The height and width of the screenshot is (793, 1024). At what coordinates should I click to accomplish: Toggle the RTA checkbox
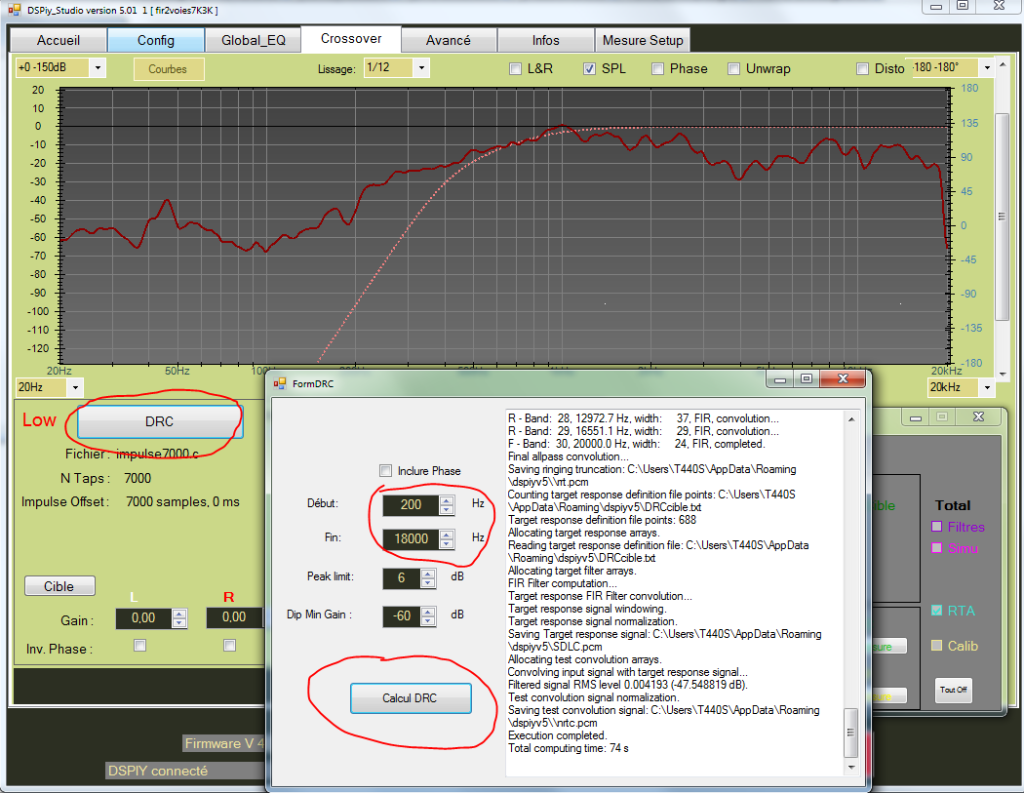[x=937, y=611]
